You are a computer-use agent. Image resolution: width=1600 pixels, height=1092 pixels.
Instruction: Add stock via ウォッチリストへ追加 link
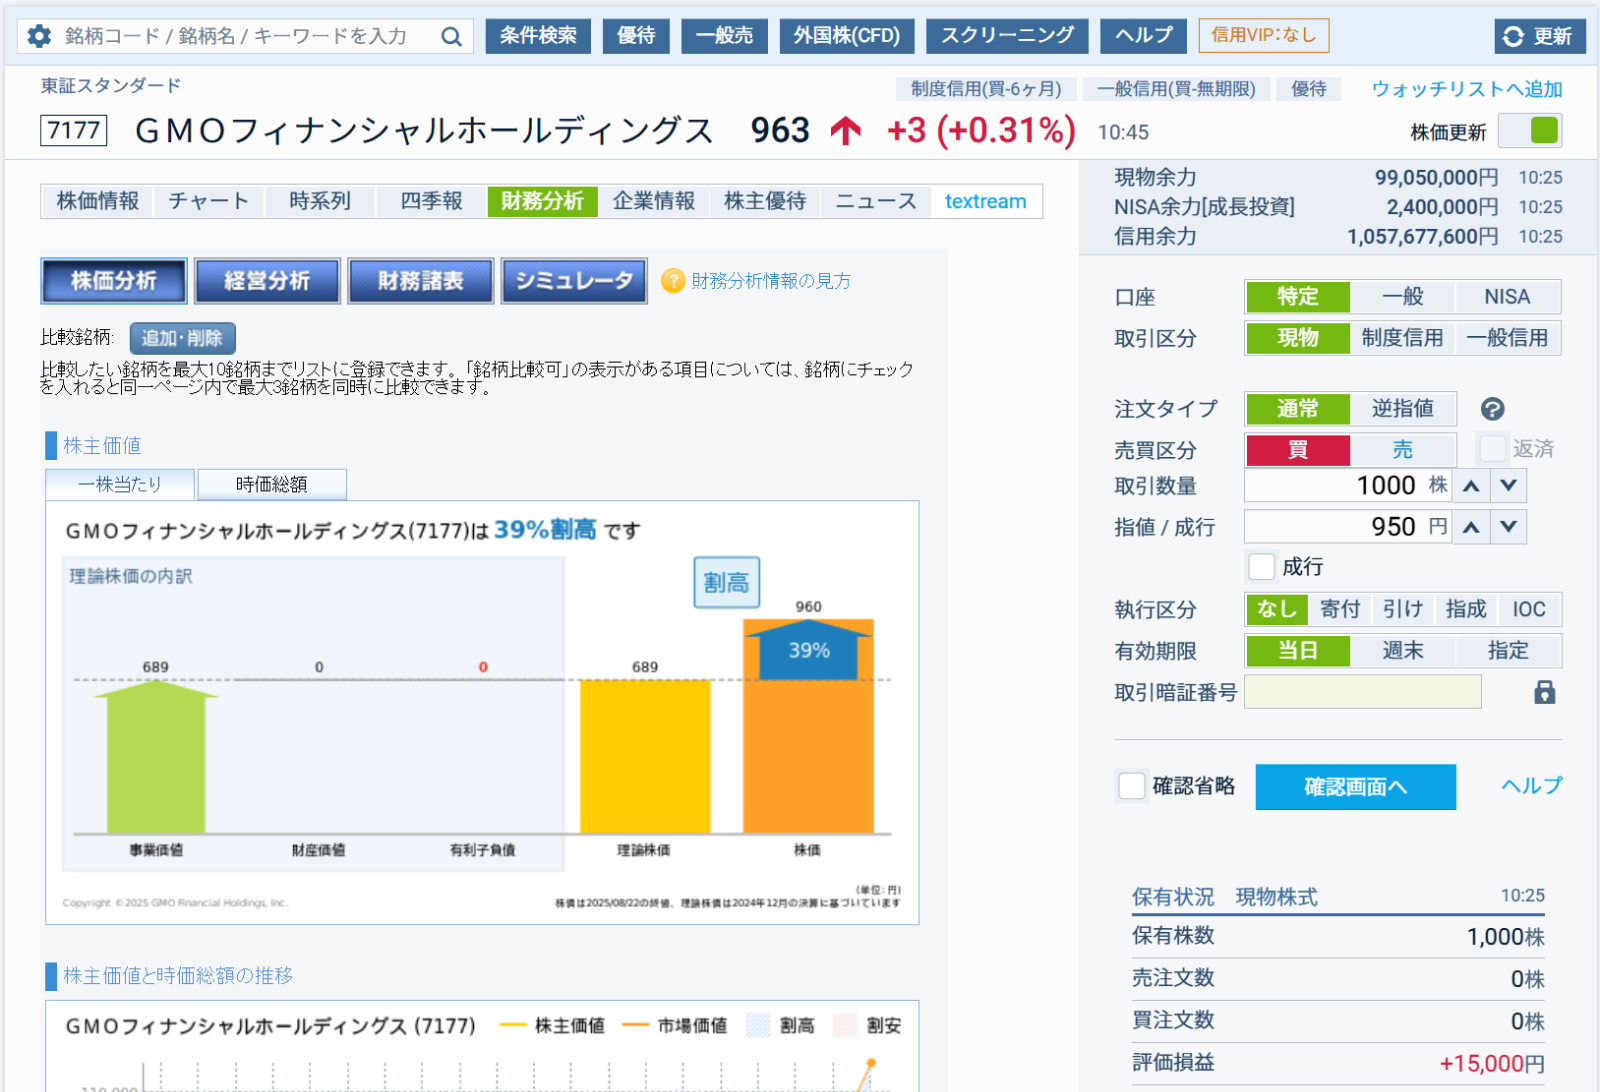pos(1466,89)
